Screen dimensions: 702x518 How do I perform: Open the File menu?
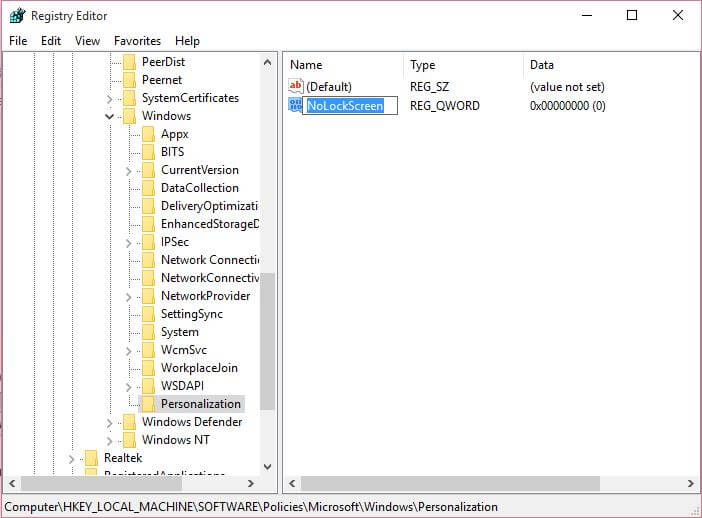(x=18, y=41)
